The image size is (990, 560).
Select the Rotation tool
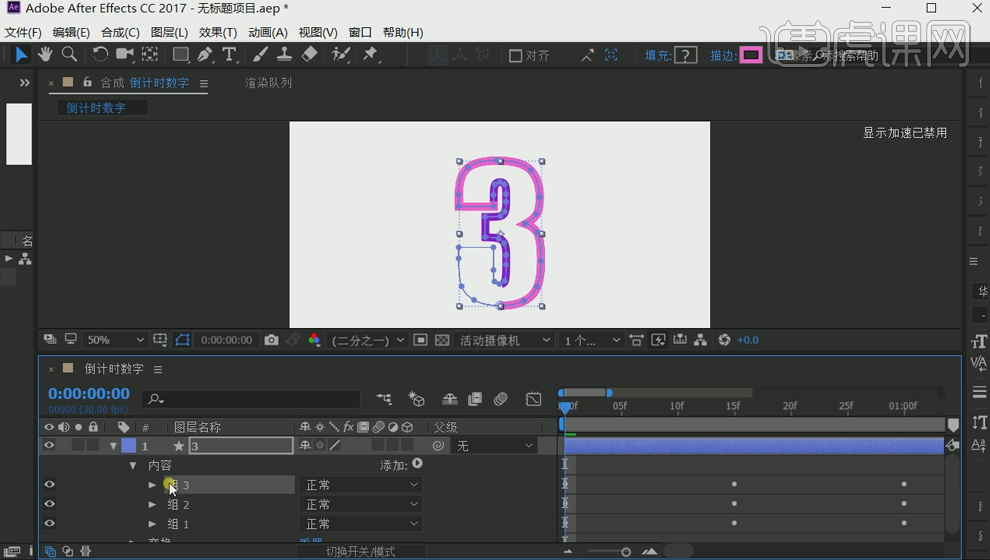click(x=100, y=55)
